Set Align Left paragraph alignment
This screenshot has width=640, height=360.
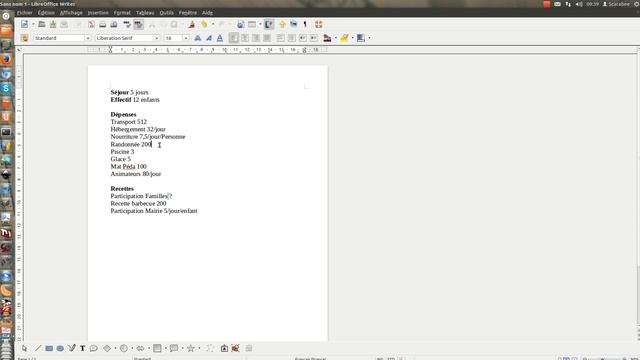coord(233,38)
